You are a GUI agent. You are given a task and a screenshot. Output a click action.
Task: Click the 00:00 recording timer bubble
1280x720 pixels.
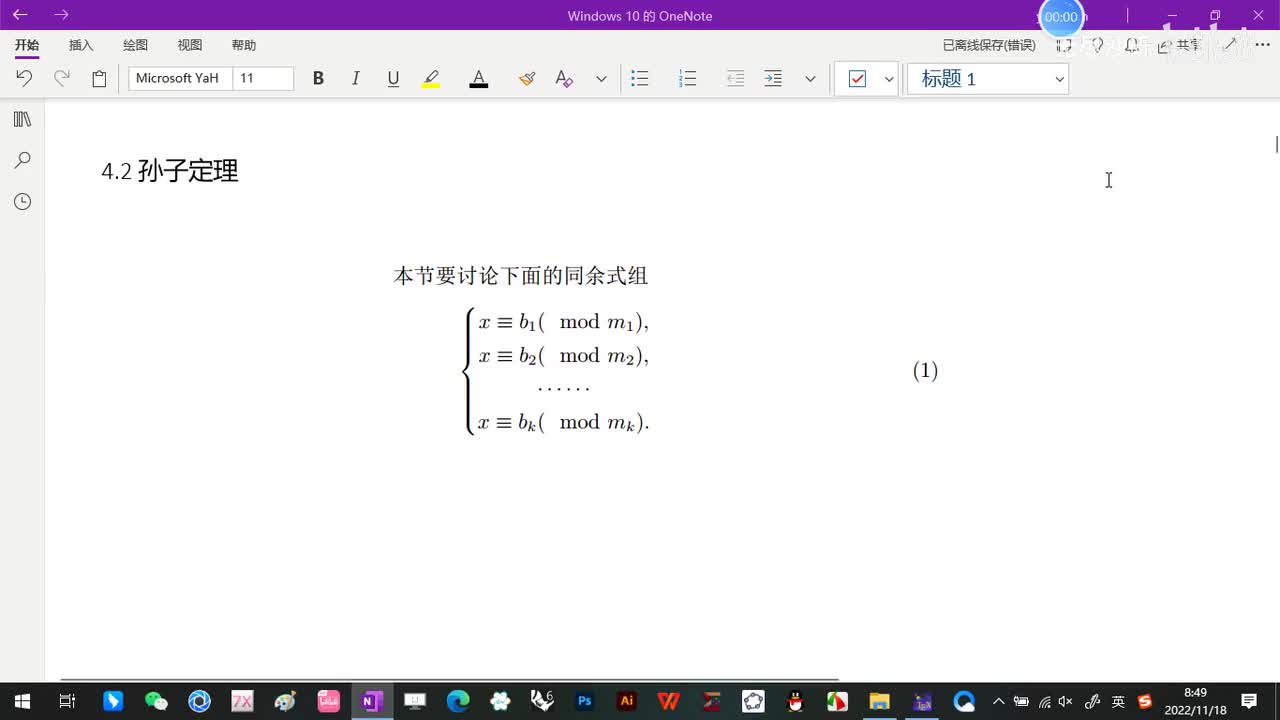(x=1061, y=17)
